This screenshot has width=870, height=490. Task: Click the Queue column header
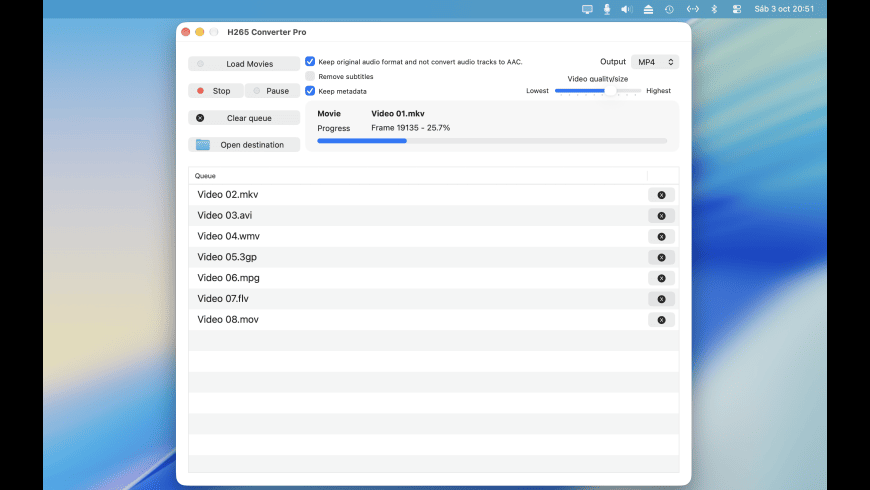pos(418,175)
